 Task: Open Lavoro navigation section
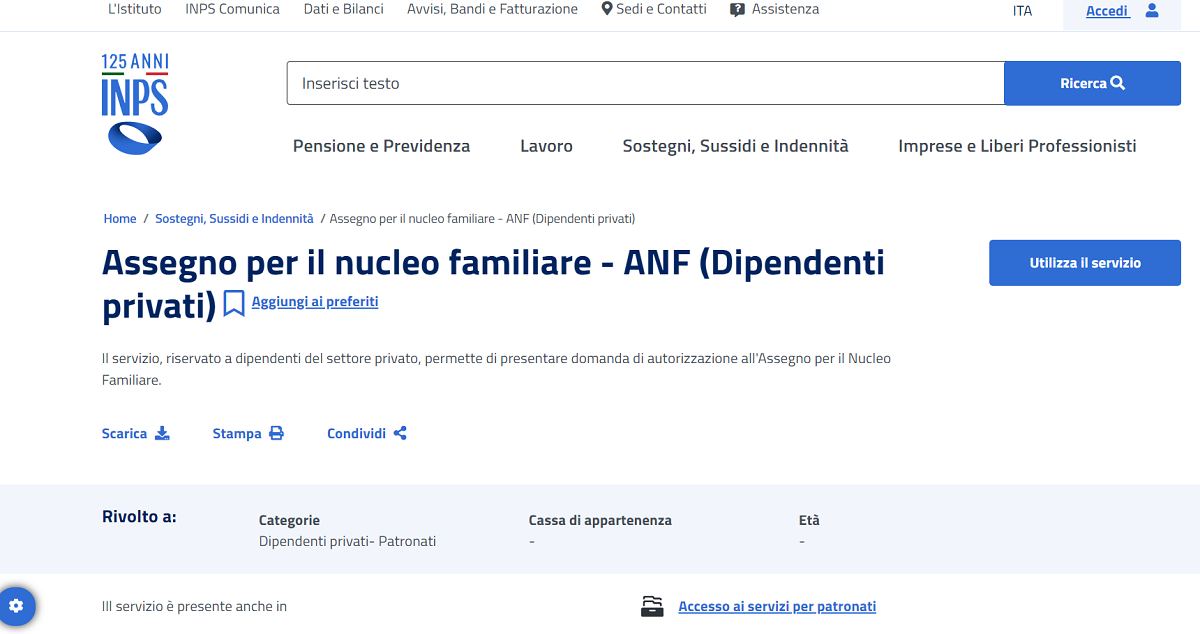546,146
